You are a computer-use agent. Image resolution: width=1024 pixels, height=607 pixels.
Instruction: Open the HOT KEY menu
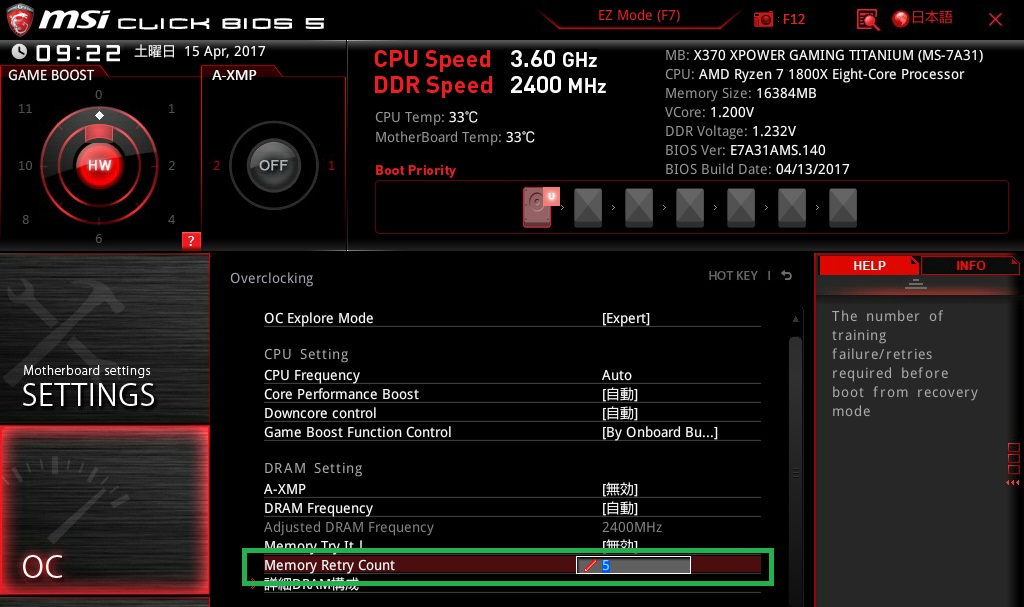click(733, 276)
